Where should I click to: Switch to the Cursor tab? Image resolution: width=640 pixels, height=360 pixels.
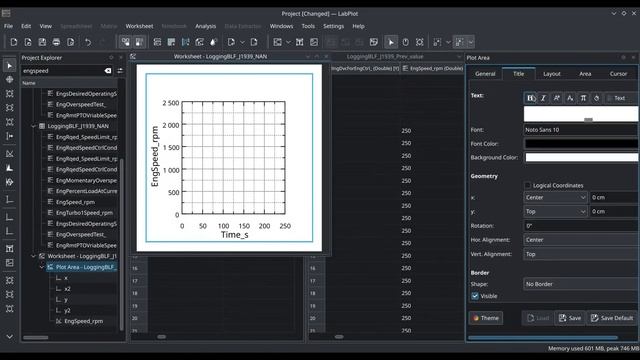tap(618, 74)
